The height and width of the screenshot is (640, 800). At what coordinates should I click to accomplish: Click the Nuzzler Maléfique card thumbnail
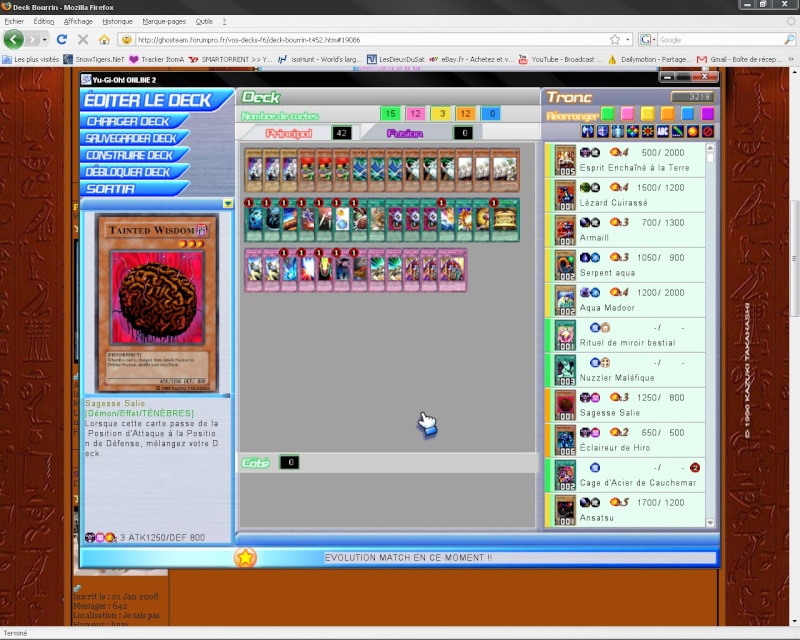pyautogui.click(x=565, y=370)
